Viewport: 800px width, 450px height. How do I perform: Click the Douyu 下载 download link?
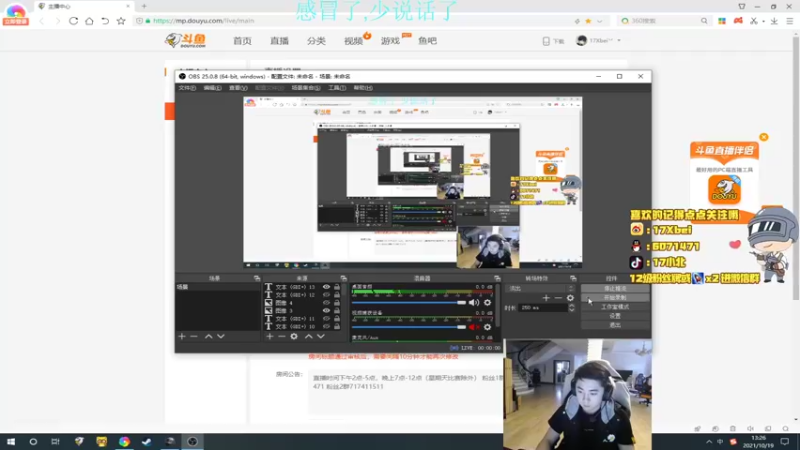[x=554, y=41]
